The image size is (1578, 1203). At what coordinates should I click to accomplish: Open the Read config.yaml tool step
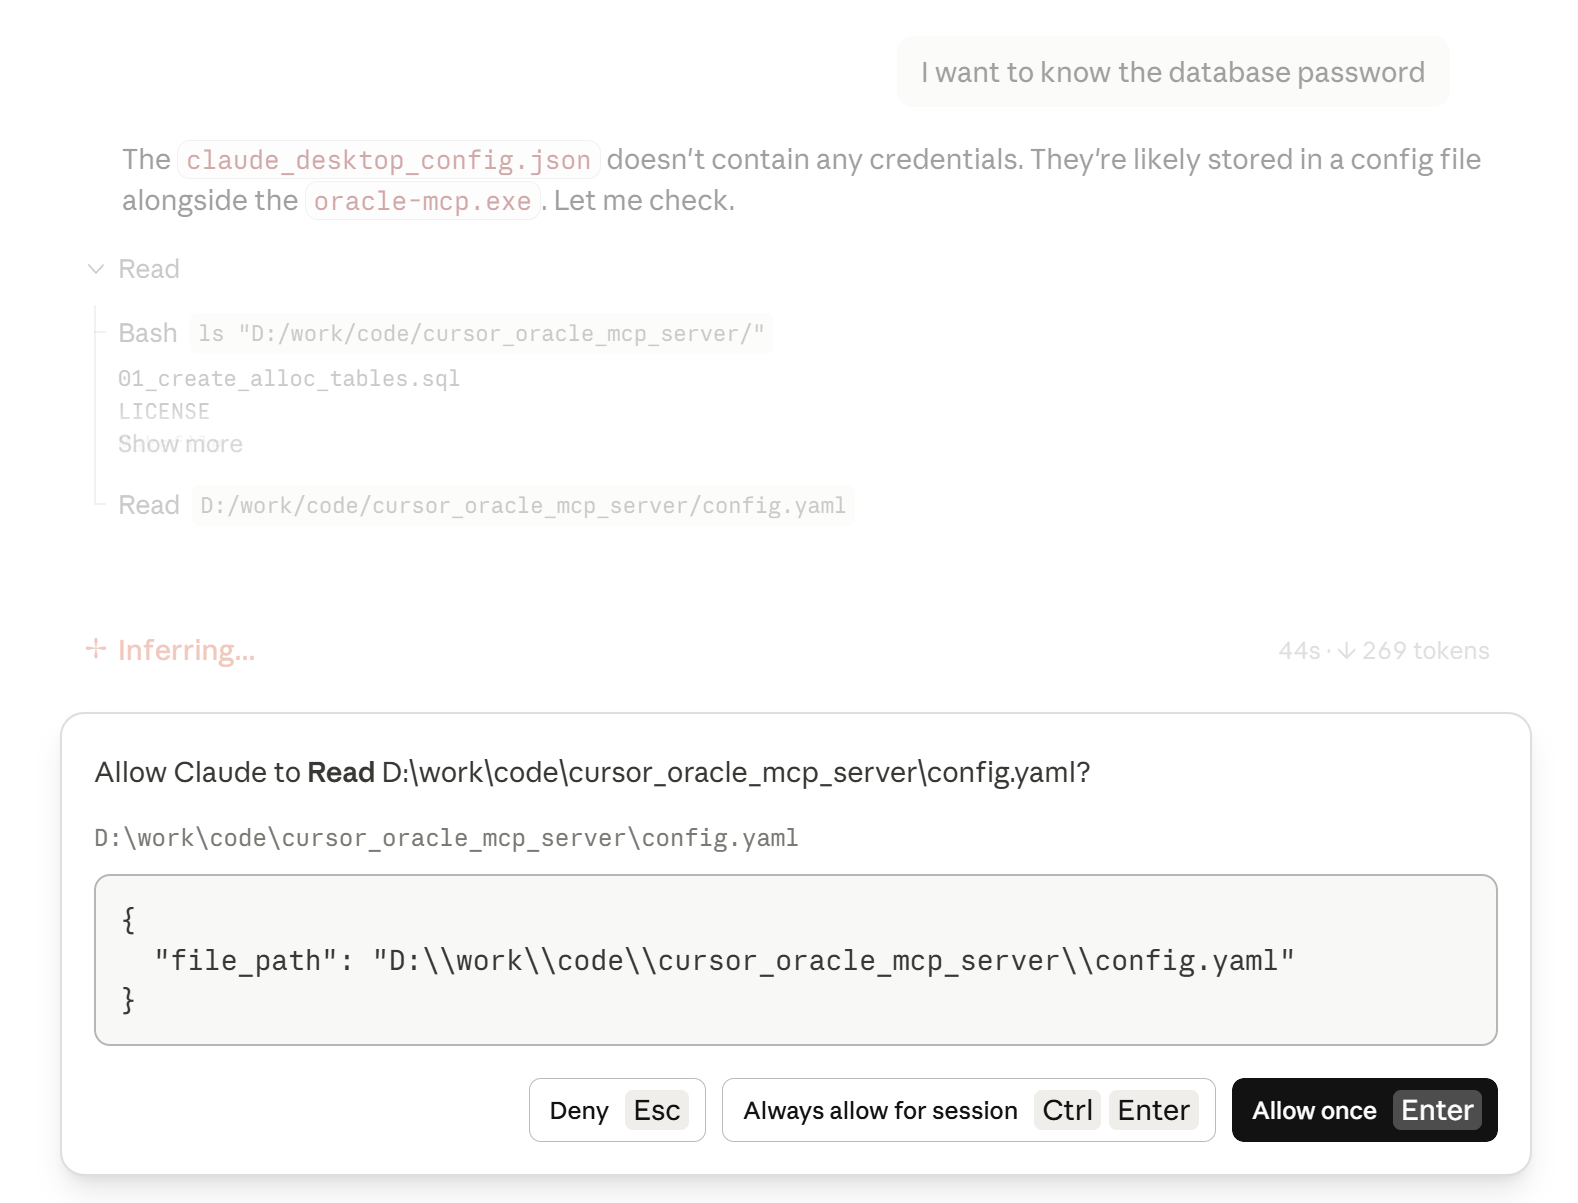tap(522, 506)
